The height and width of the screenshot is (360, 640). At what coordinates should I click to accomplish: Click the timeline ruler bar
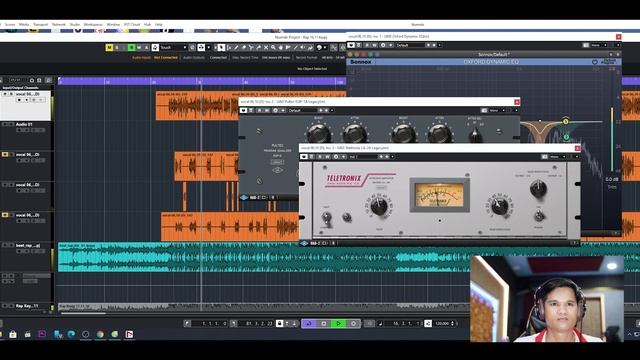(202, 81)
